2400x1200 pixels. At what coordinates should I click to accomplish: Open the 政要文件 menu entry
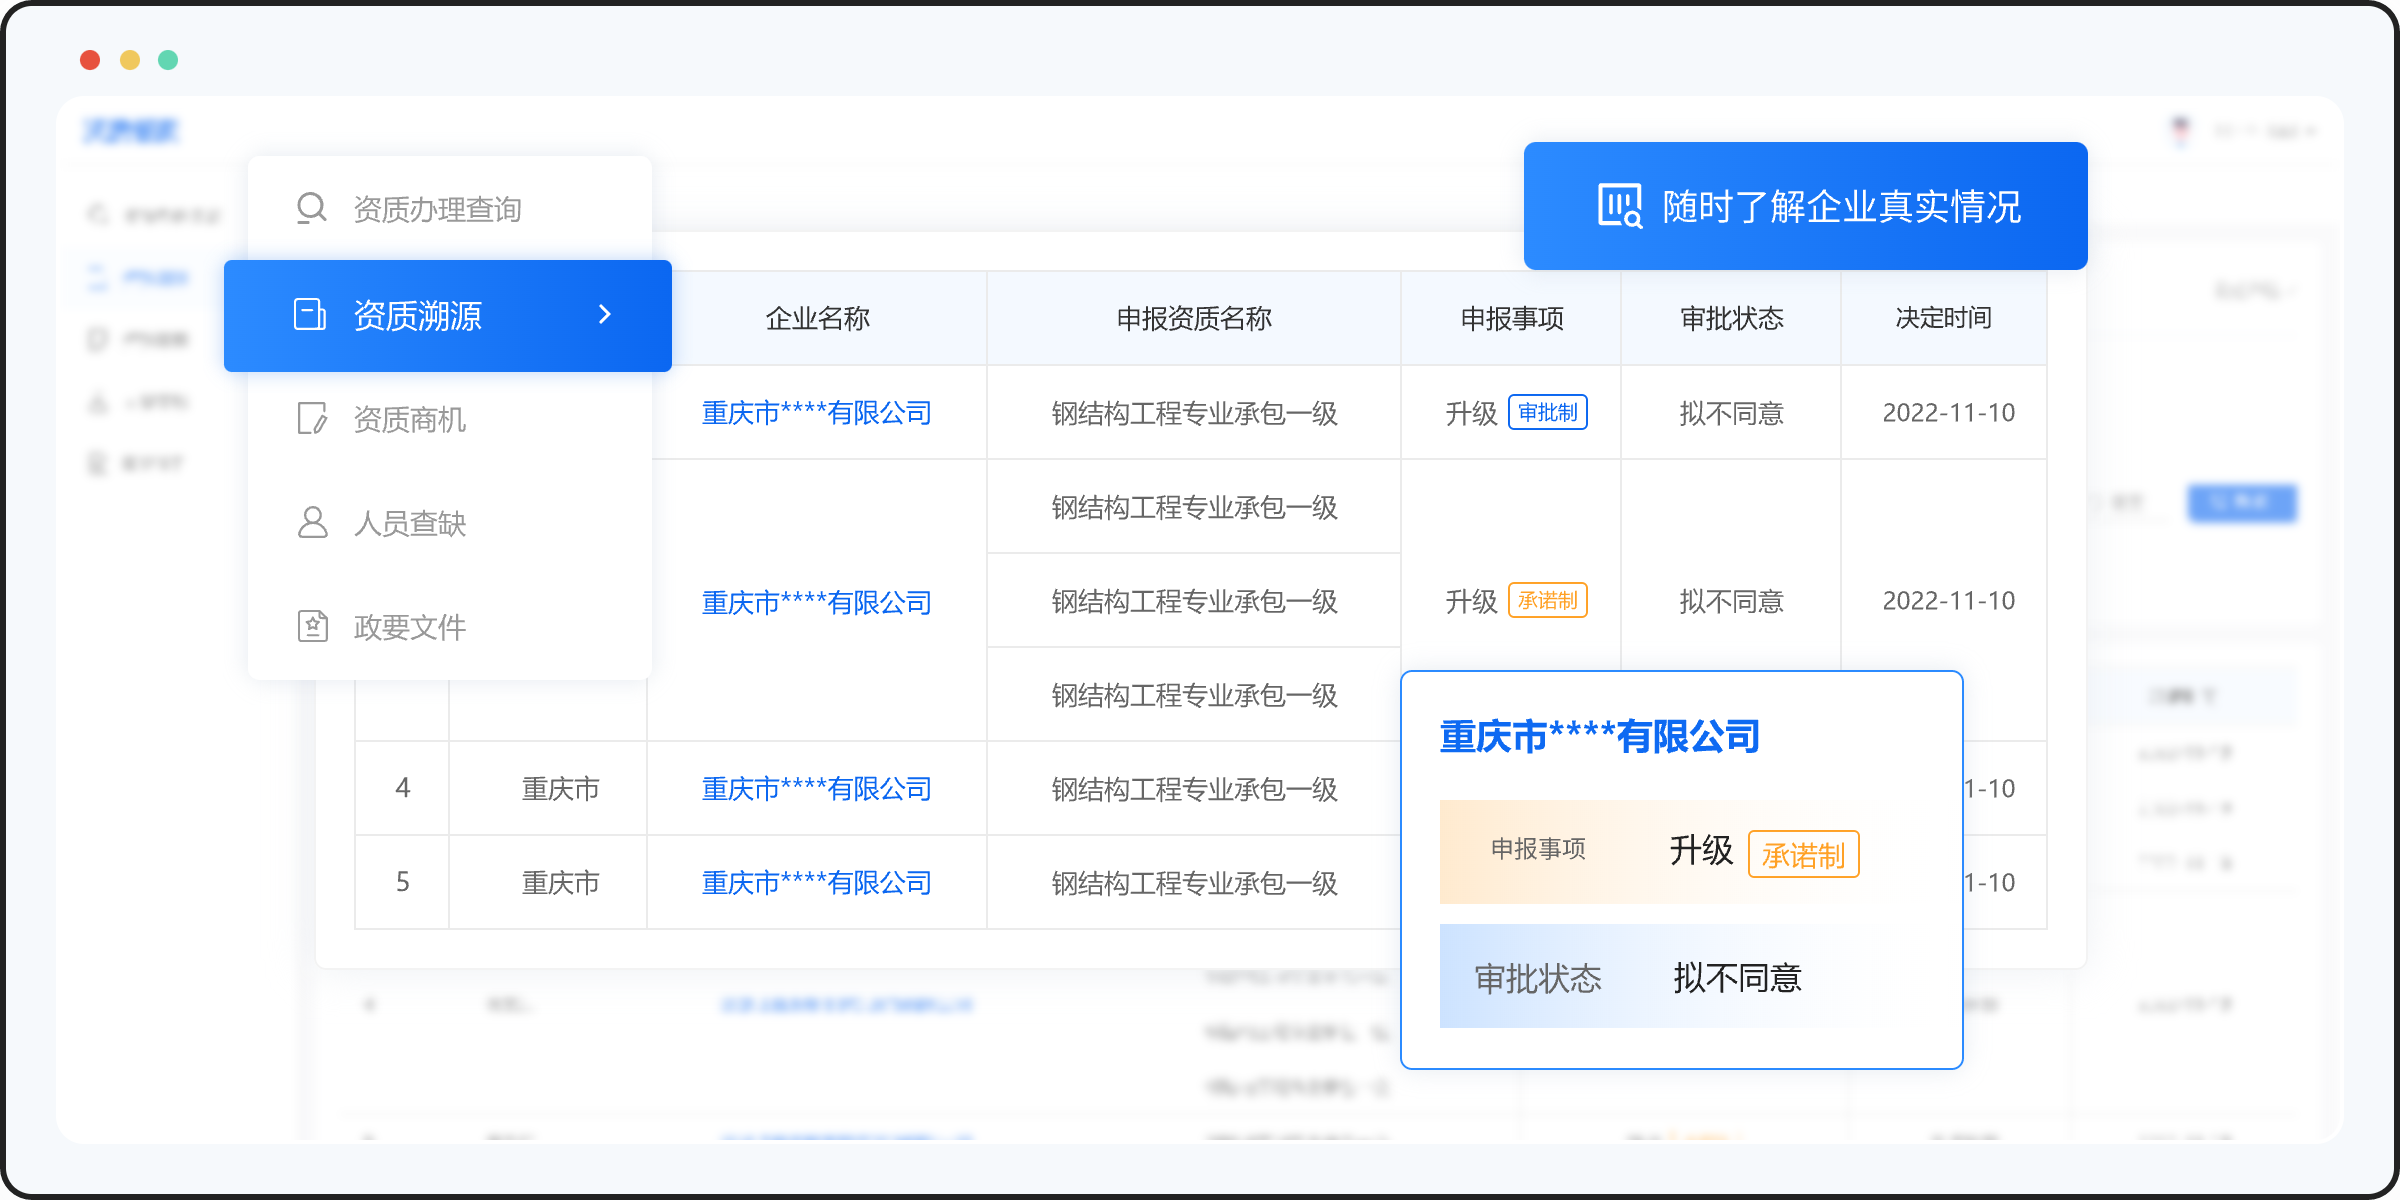[450, 627]
